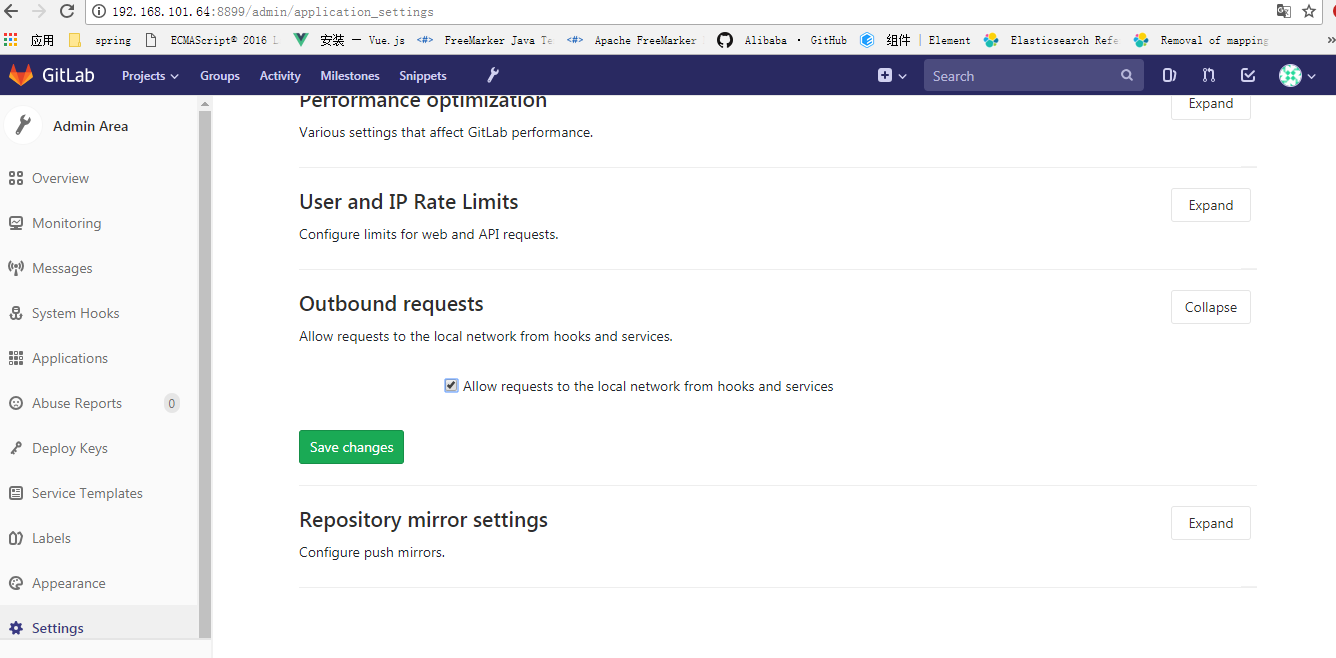
Task: Expand User and IP Rate Limits section
Action: coord(1210,205)
